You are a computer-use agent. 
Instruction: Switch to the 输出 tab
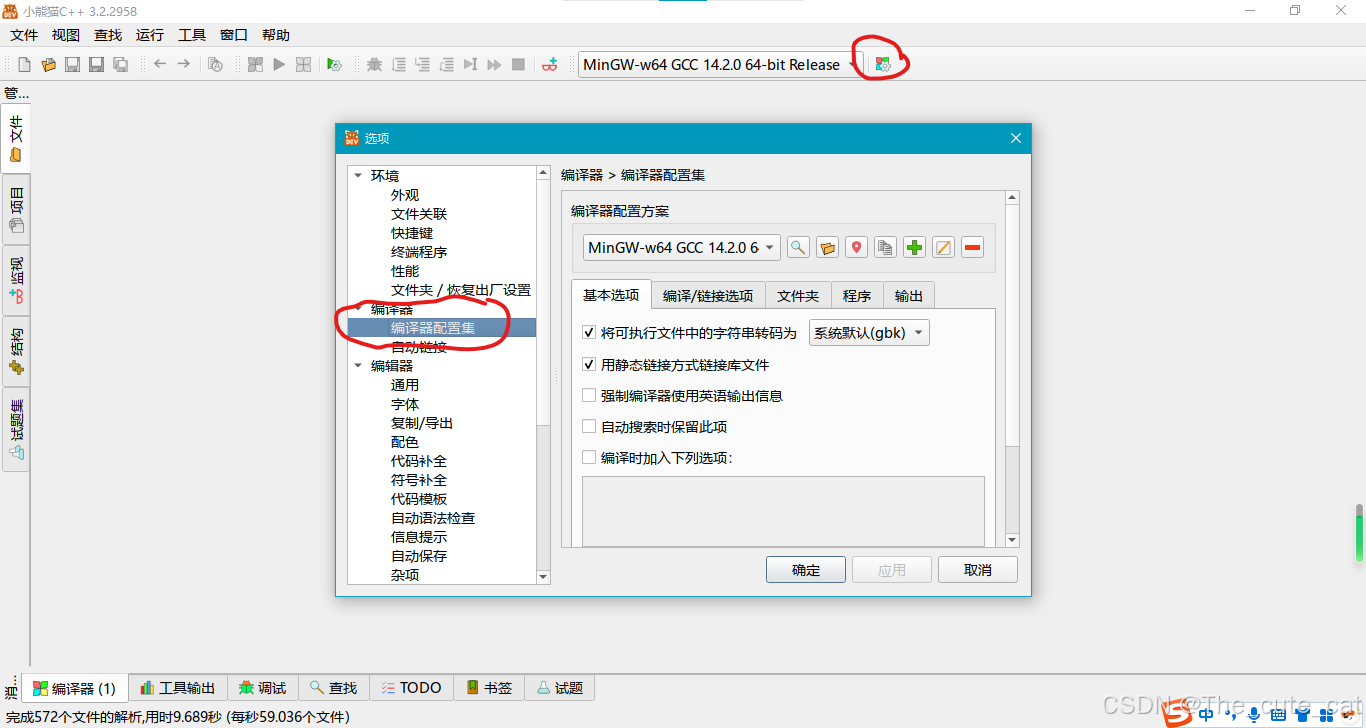pyautogui.click(x=909, y=296)
